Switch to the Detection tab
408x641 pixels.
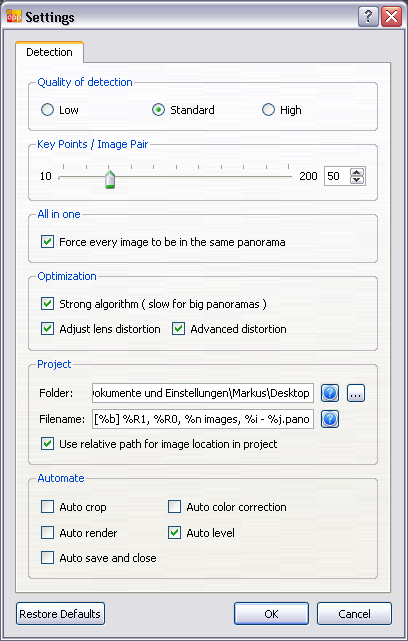[49, 52]
